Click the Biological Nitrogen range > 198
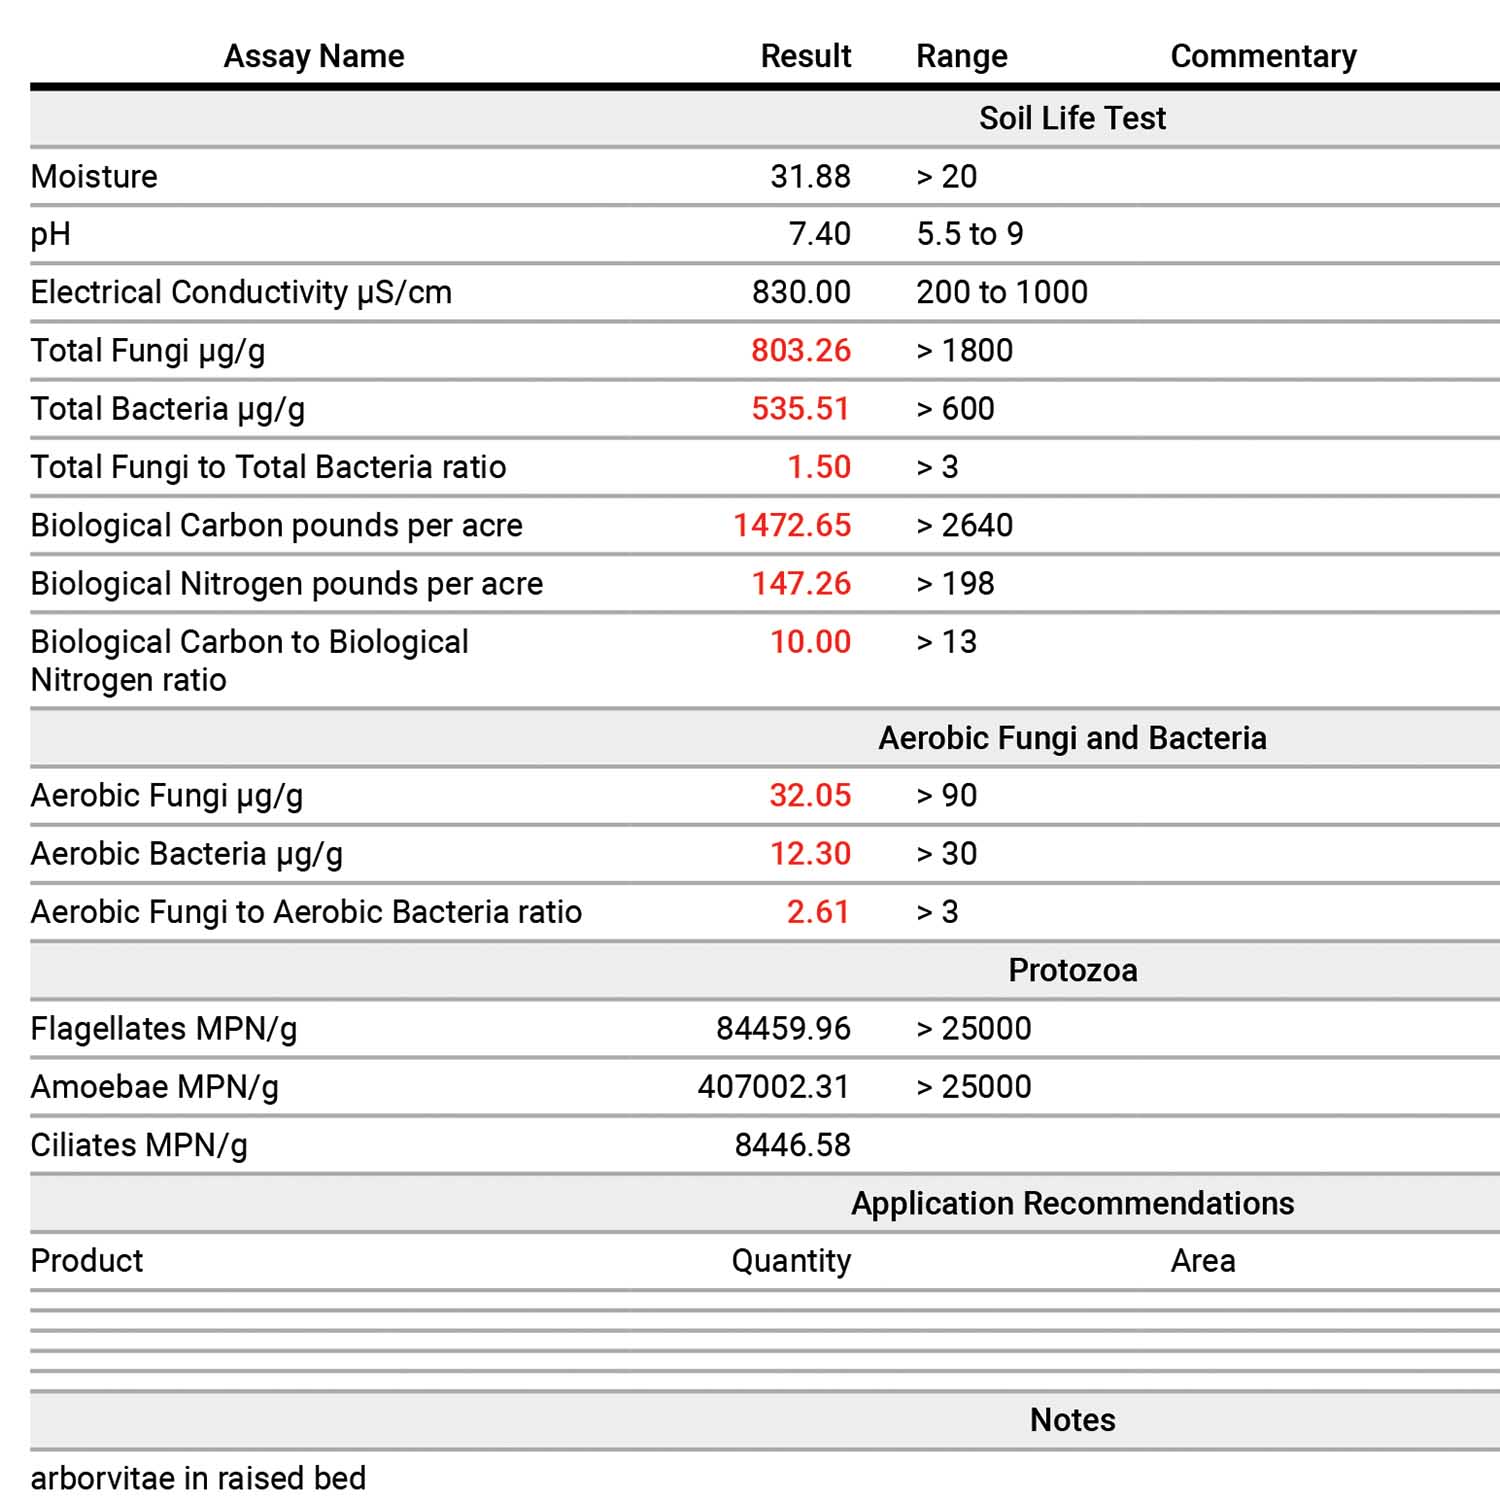The image size is (1500, 1500). click(955, 583)
